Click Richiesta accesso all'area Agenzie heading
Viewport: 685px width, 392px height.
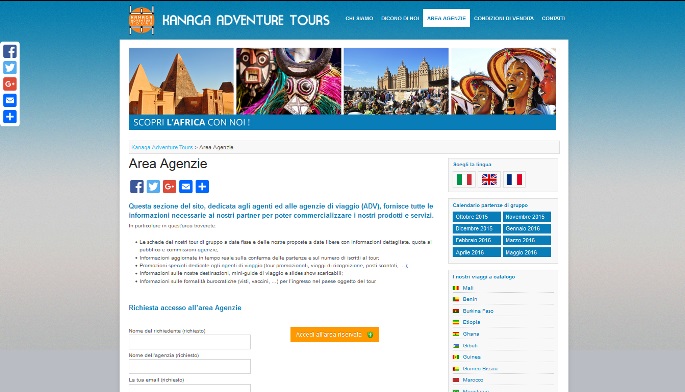point(185,308)
